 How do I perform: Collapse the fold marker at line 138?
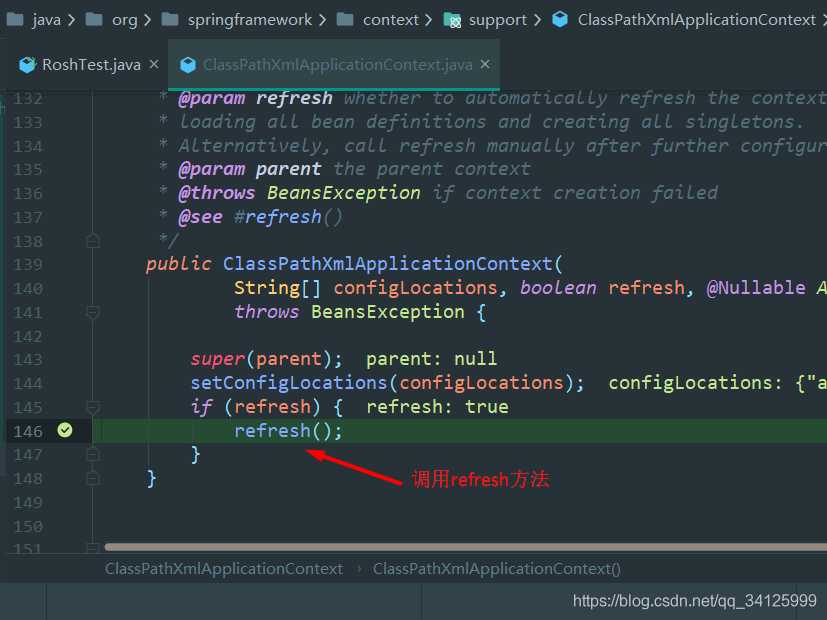click(93, 241)
